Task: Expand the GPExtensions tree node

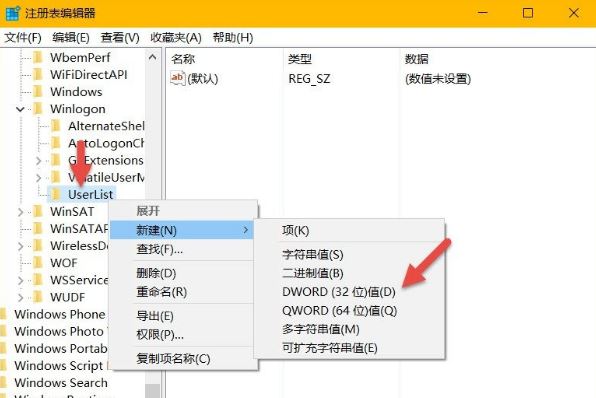Action: (x=38, y=161)
